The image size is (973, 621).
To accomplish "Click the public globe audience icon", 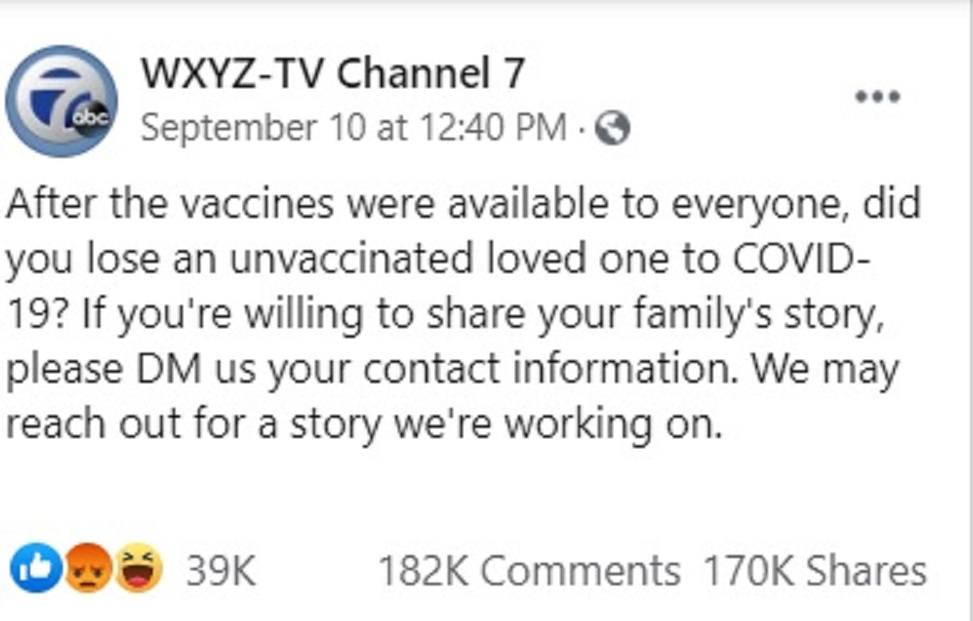I will click(x=612, y=128).
